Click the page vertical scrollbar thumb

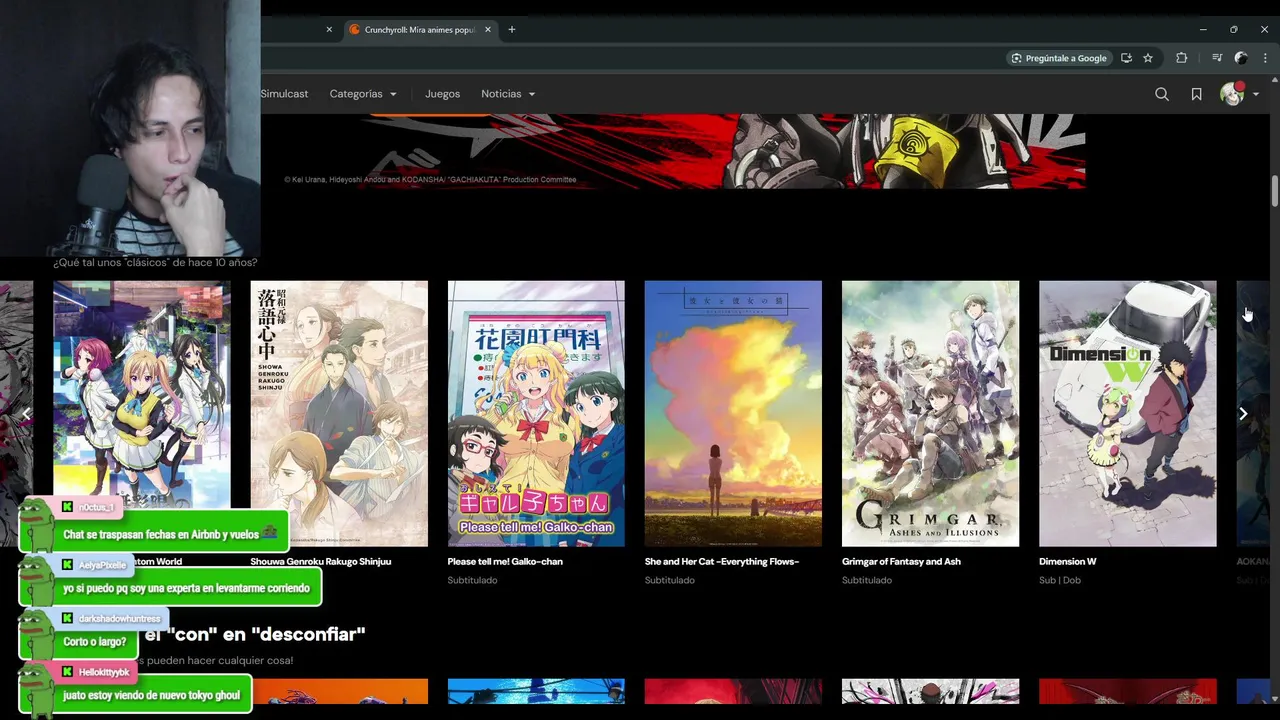(x=1274, y=191)
